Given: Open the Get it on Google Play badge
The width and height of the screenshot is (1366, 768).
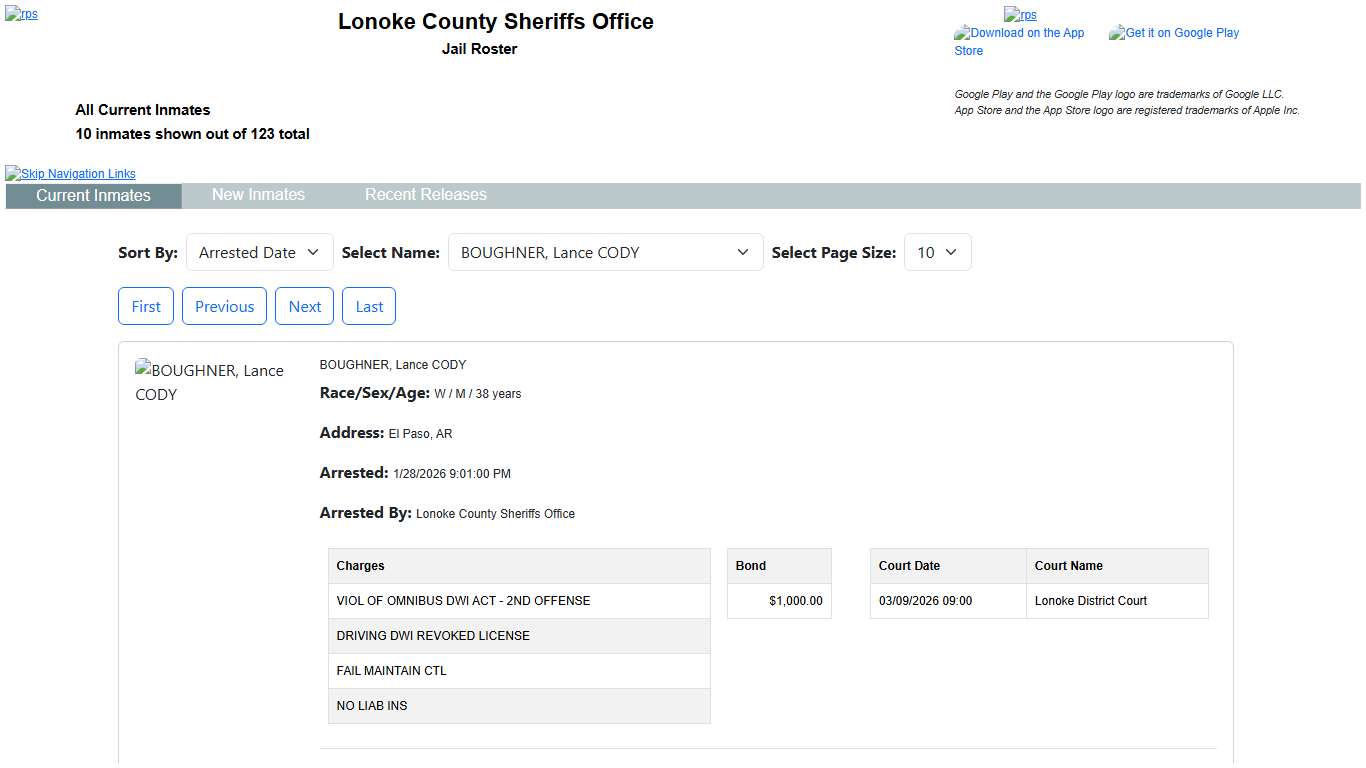Looking at the screenshot, I should point(1174,33).
